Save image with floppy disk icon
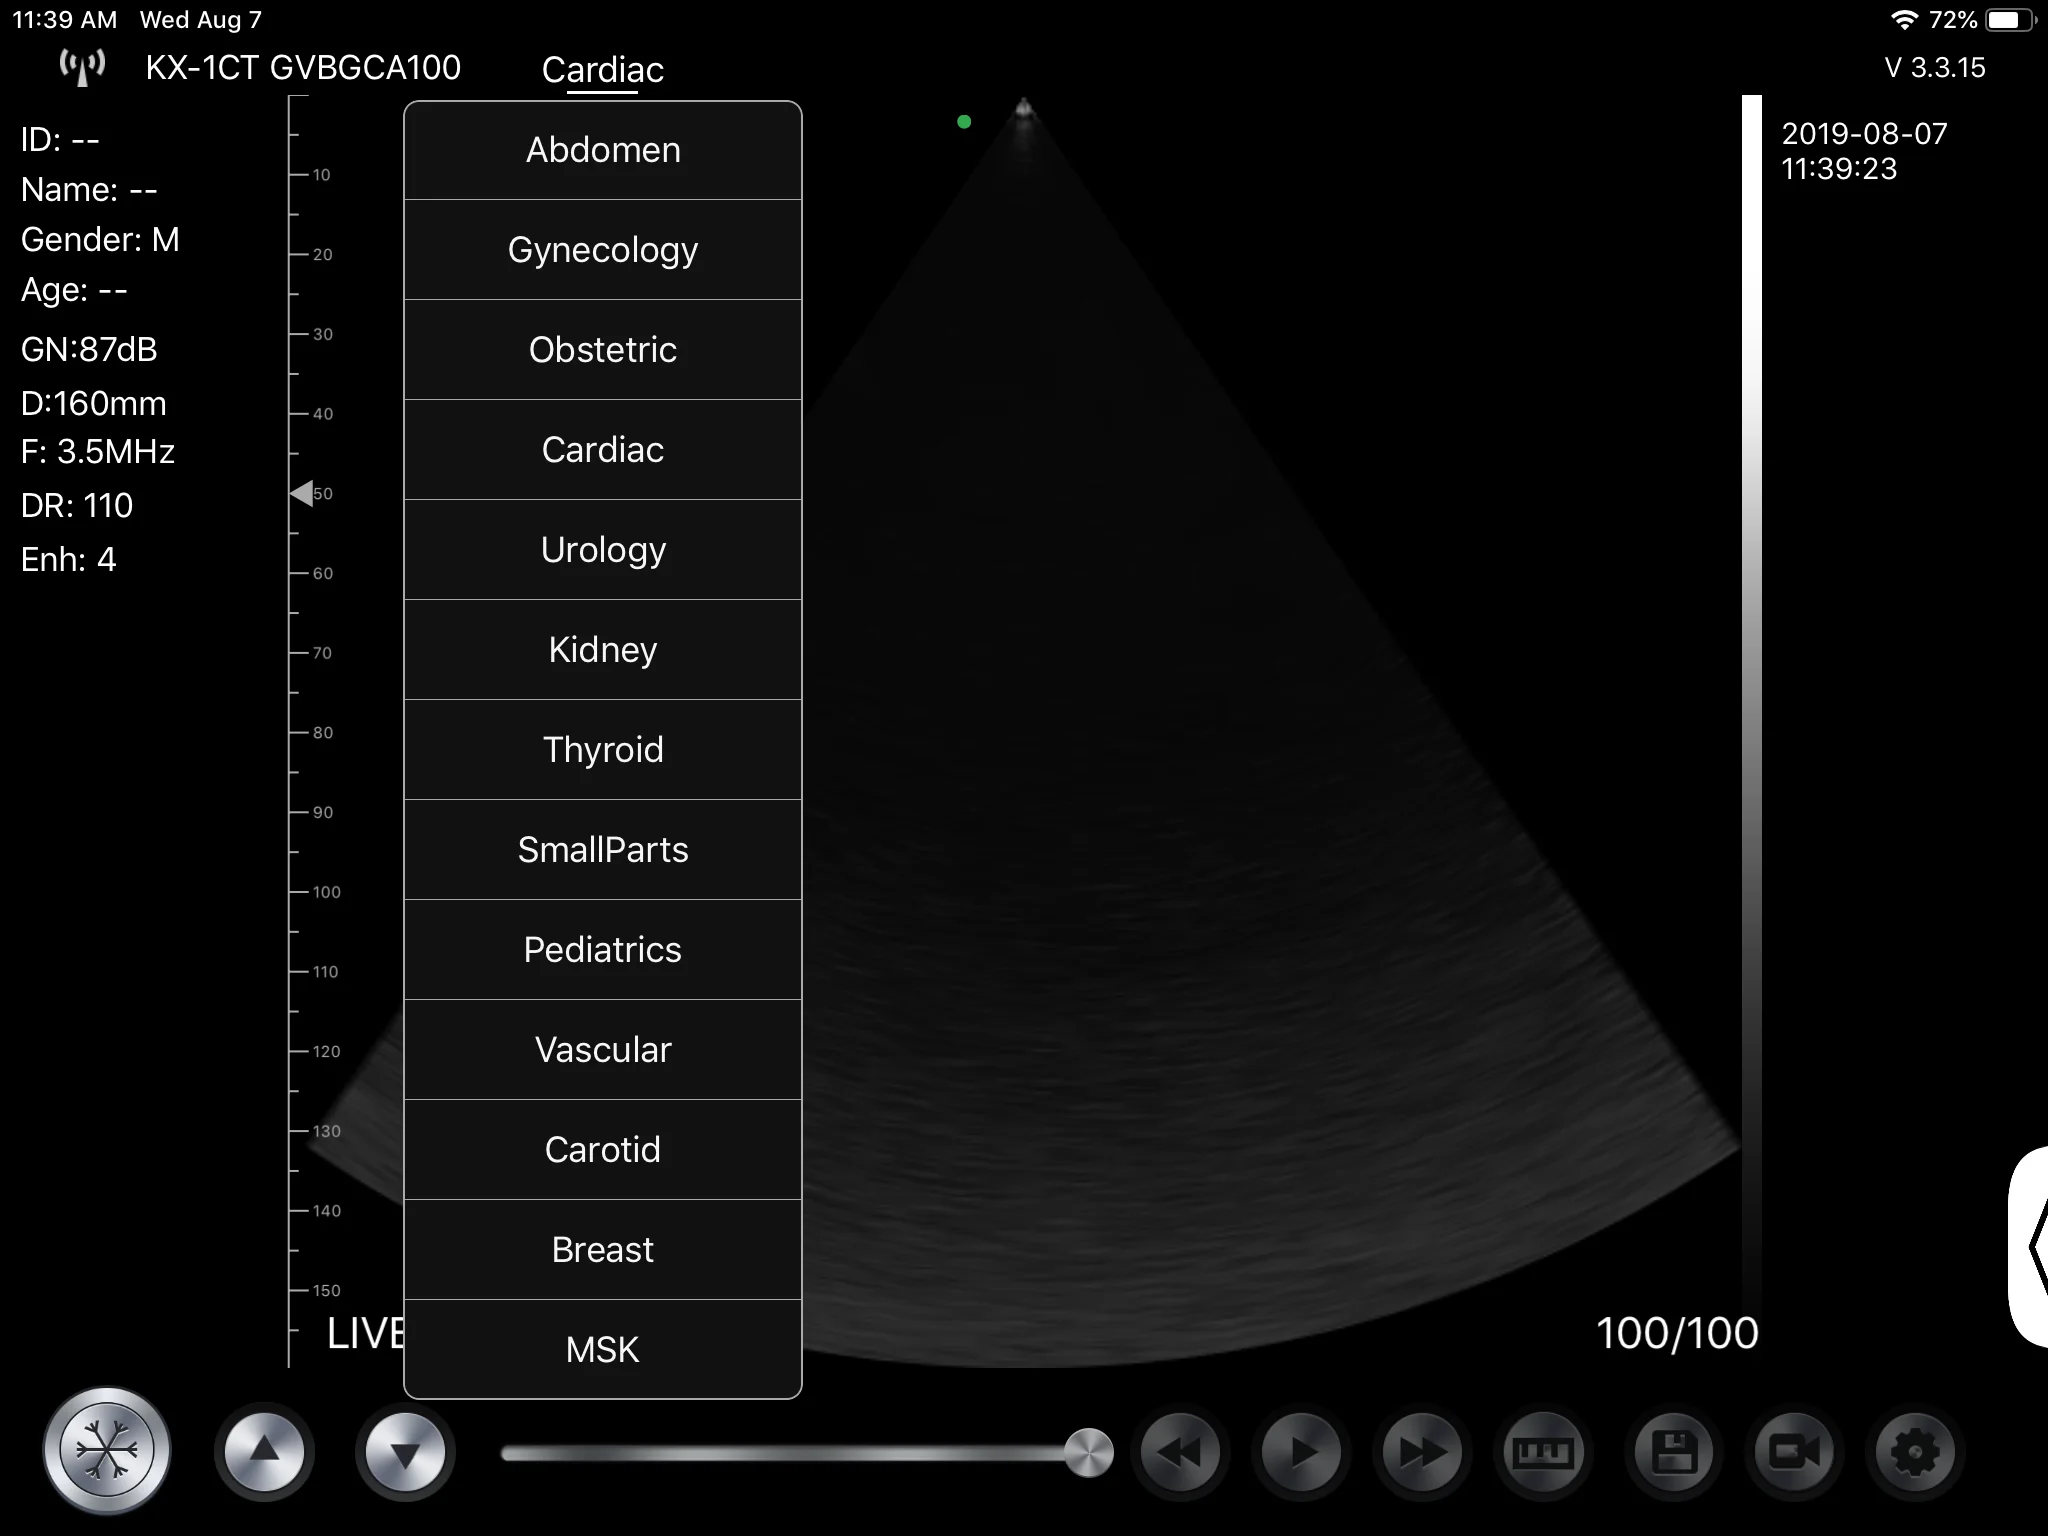The height and width of the screenshot is (1536, 2048). [x=1674, y=1452]
